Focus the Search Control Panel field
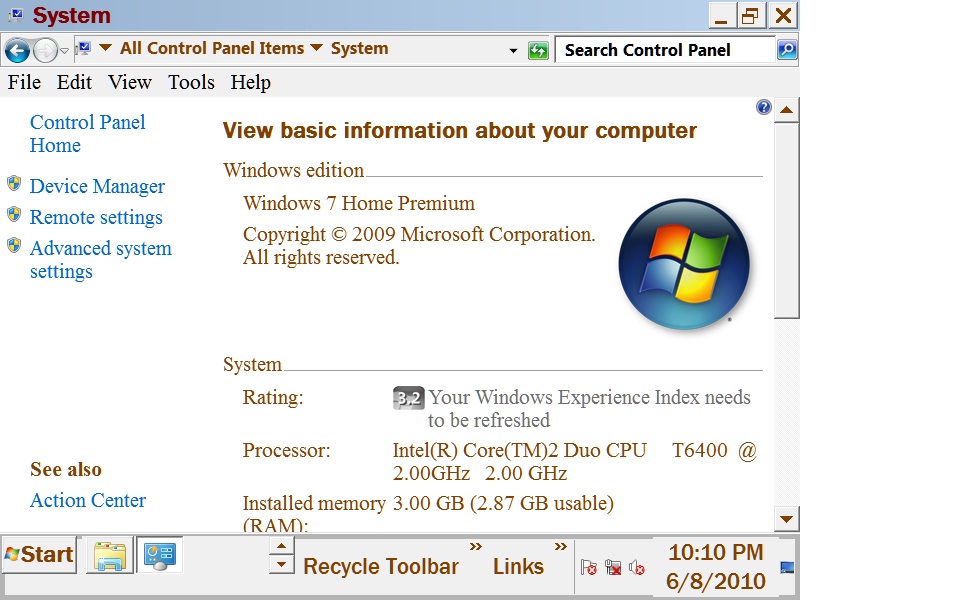The width and height of the screenshot is (960, 600). [665, 50]
